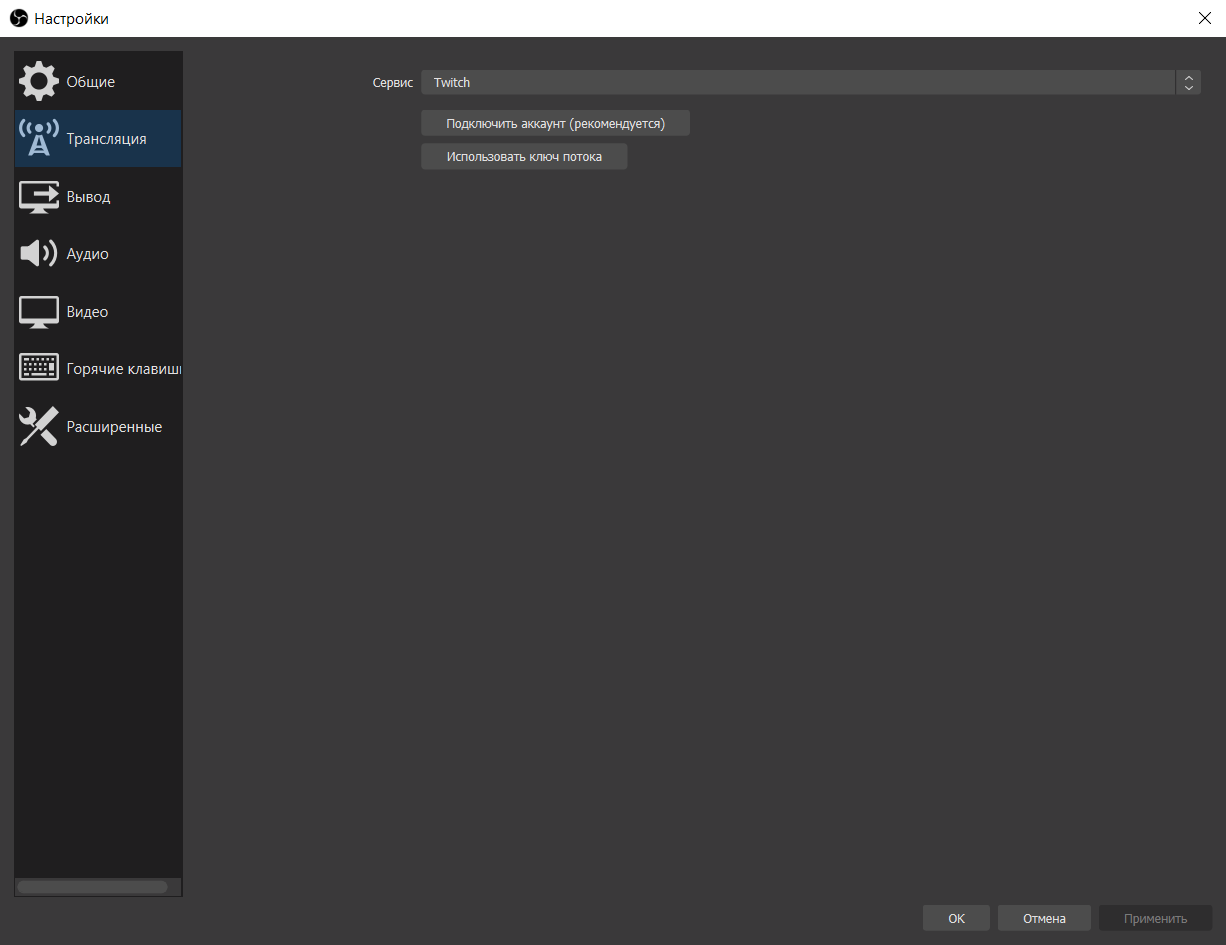Image resolution: width=1226 pixels, height=945 pixels.
Task: Click the up-down arrows of Сервис combo box
Action: click(x=1188, y=82)
